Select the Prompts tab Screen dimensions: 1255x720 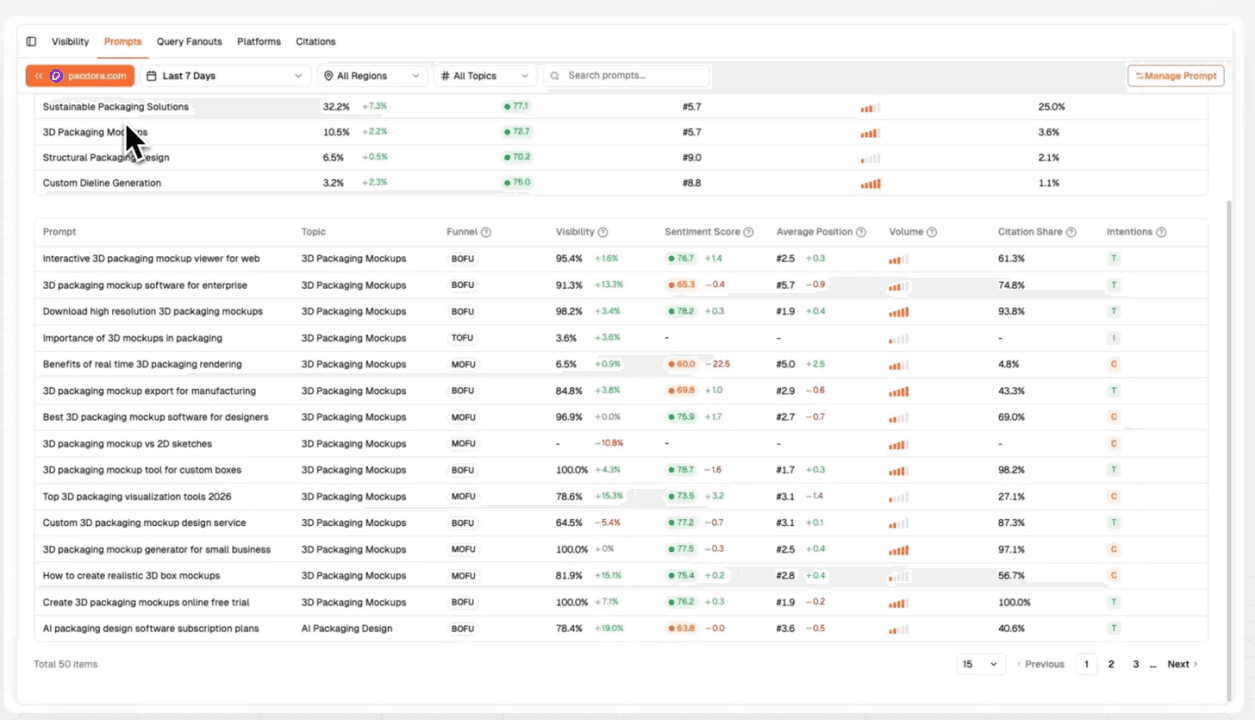coord(123,42)
